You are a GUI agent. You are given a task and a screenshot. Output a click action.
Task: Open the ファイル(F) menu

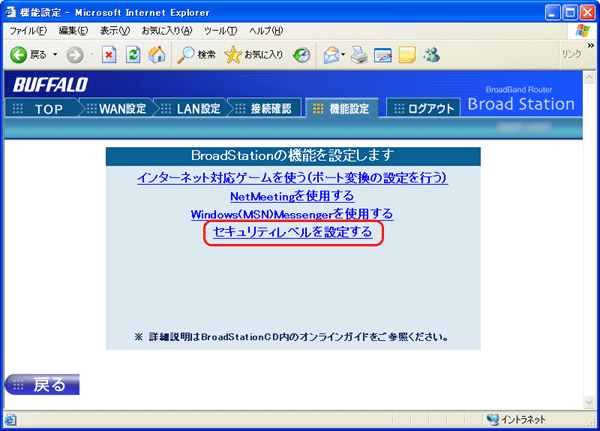click(27, 31)
